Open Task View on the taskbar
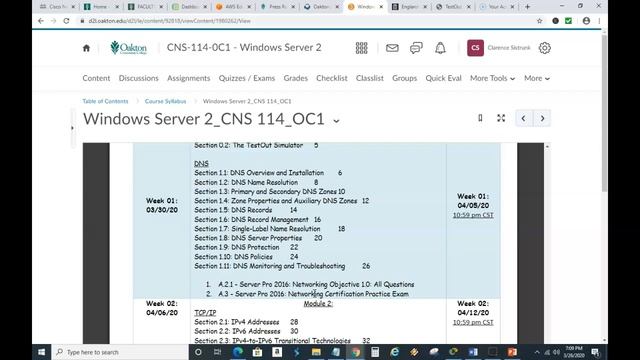 (x=217, y=352)
